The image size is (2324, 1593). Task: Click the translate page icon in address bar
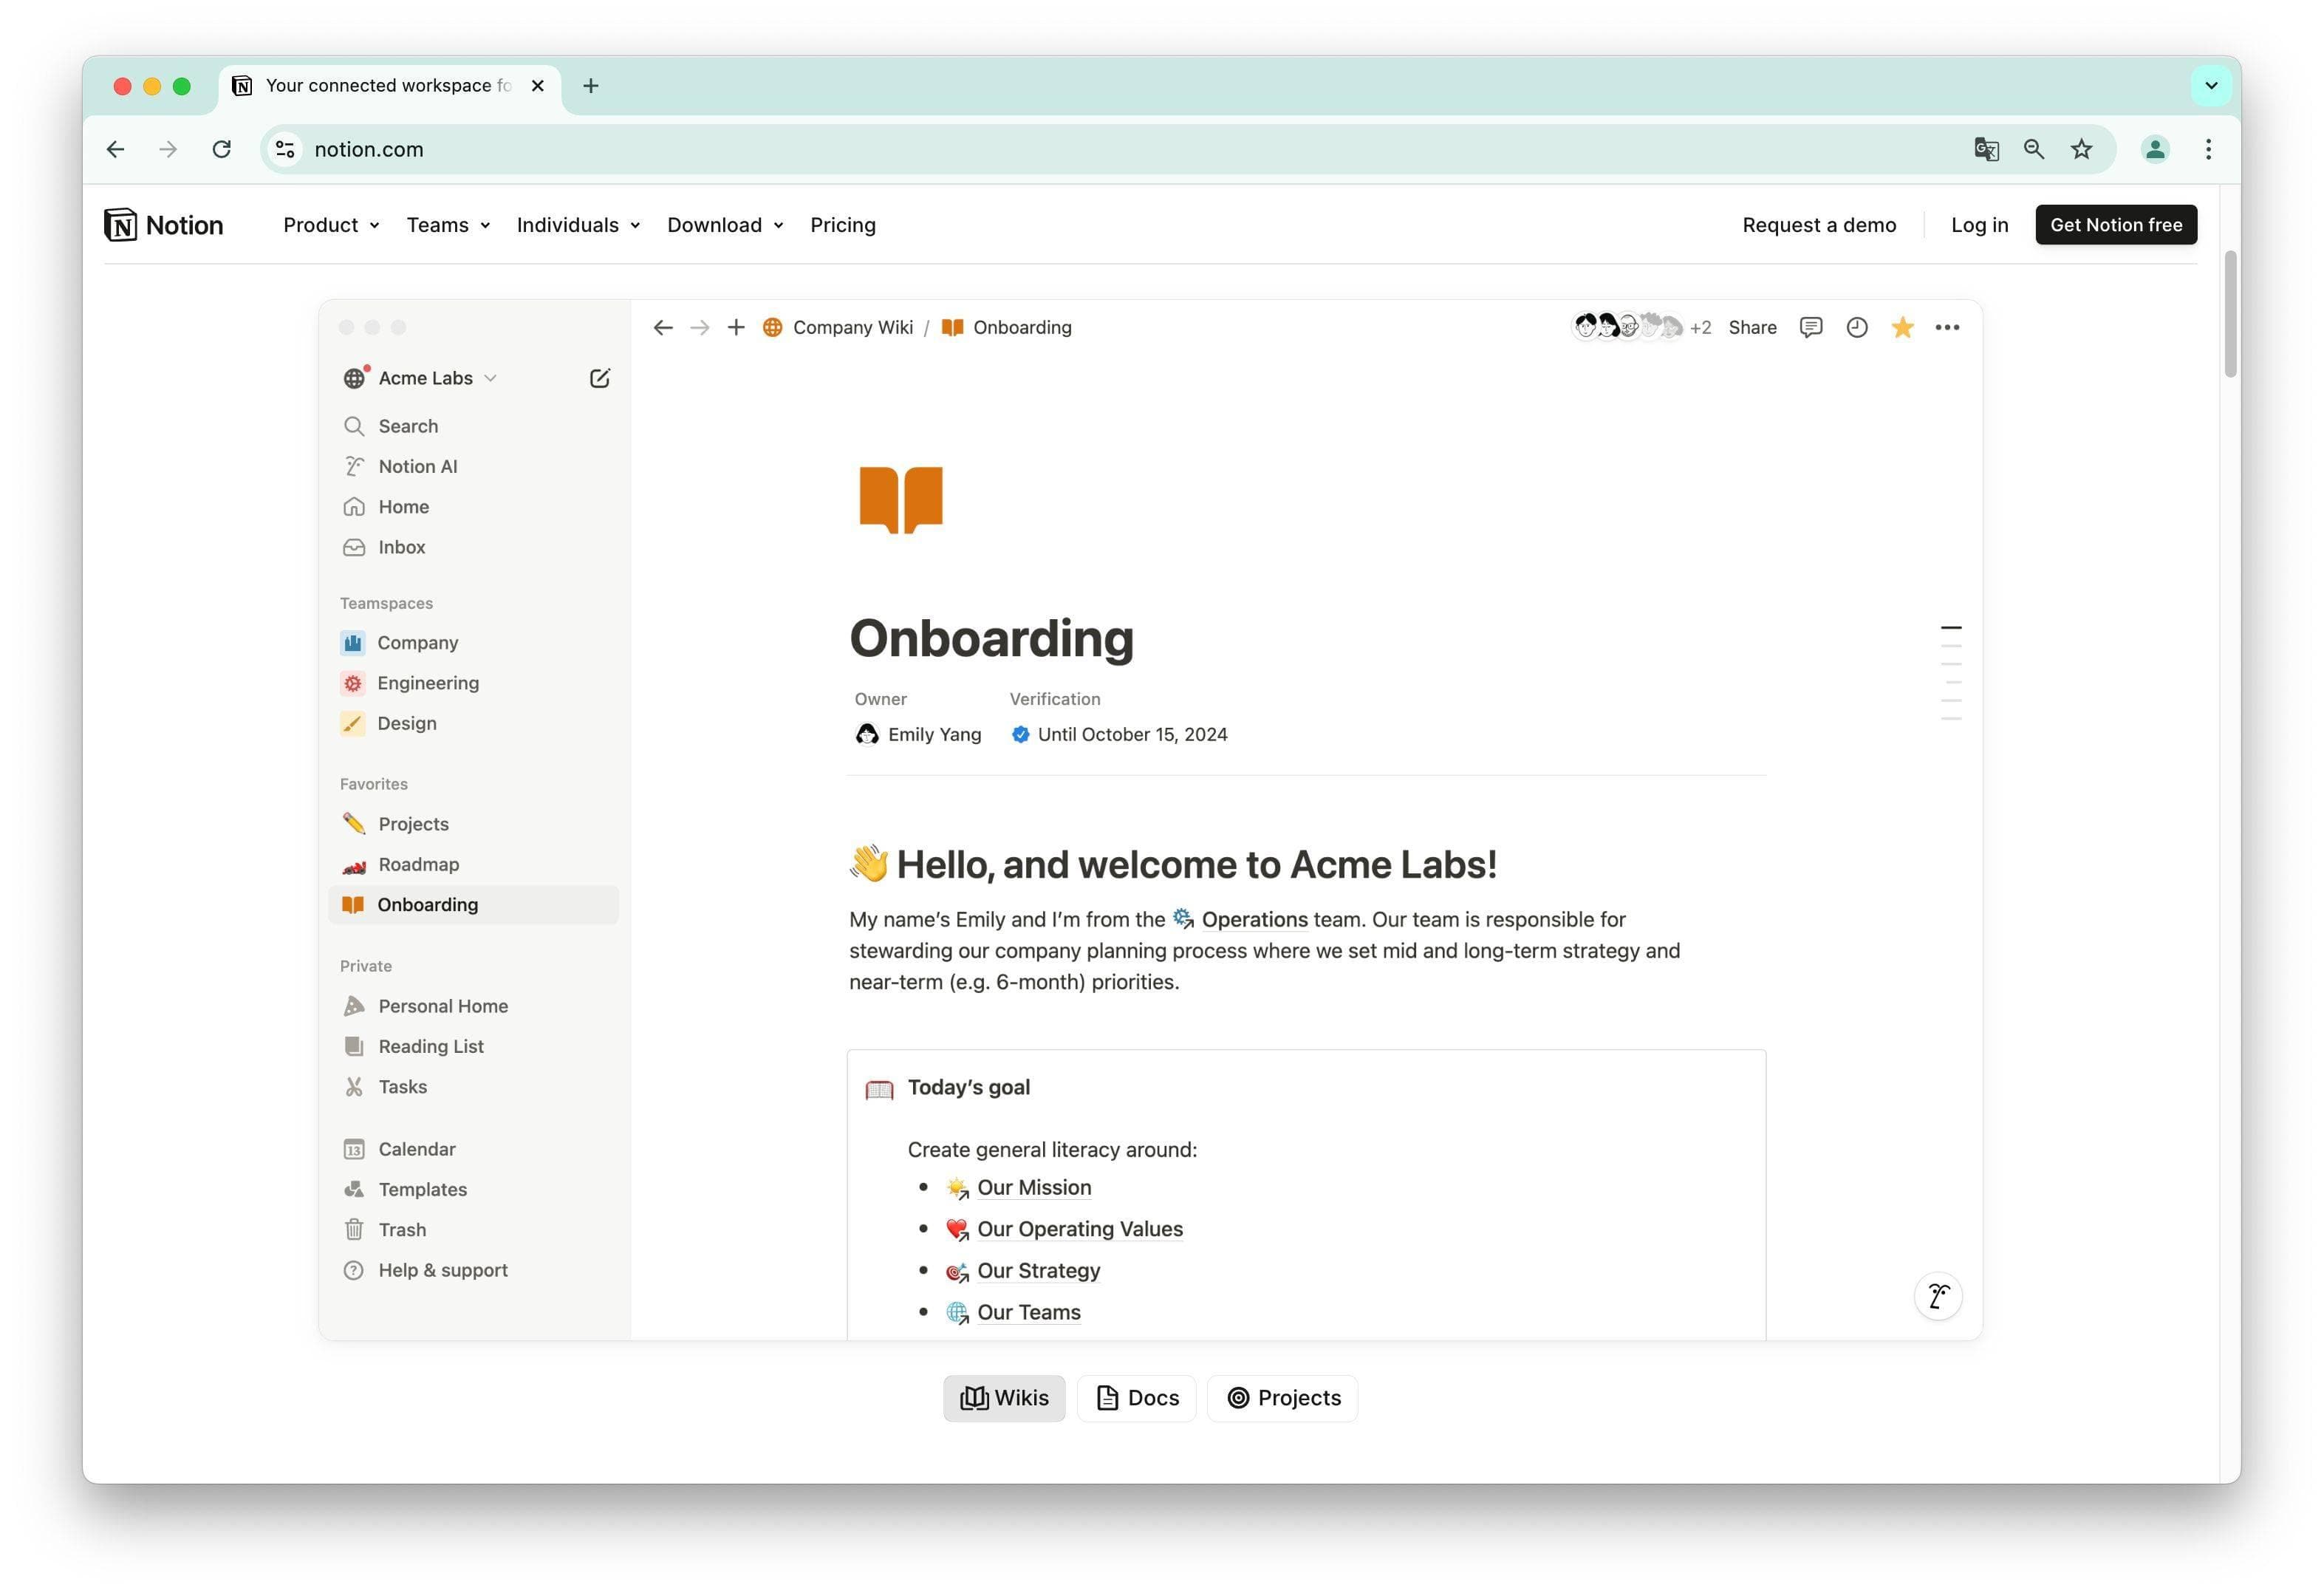click(1986, 149)
